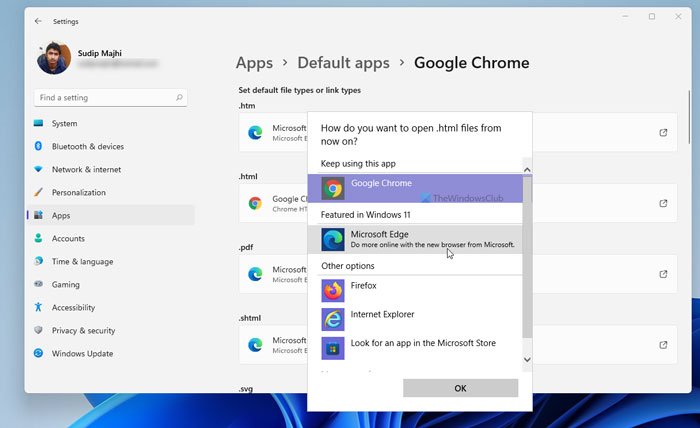This screenshot has width=700, height=428.
Task: Go to Network & internet settings
Action: point(85,169)
